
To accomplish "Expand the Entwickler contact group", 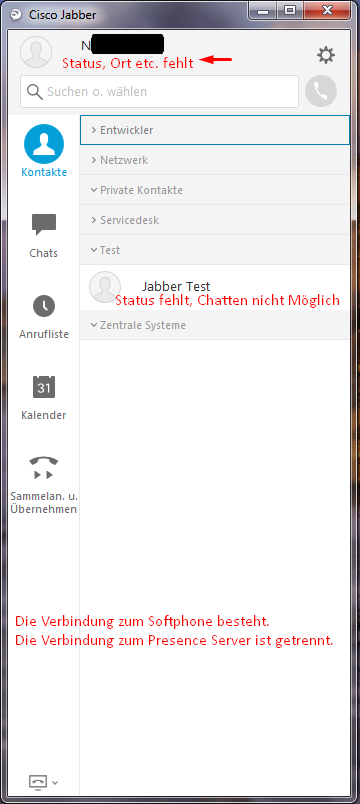I will [215, 130].
